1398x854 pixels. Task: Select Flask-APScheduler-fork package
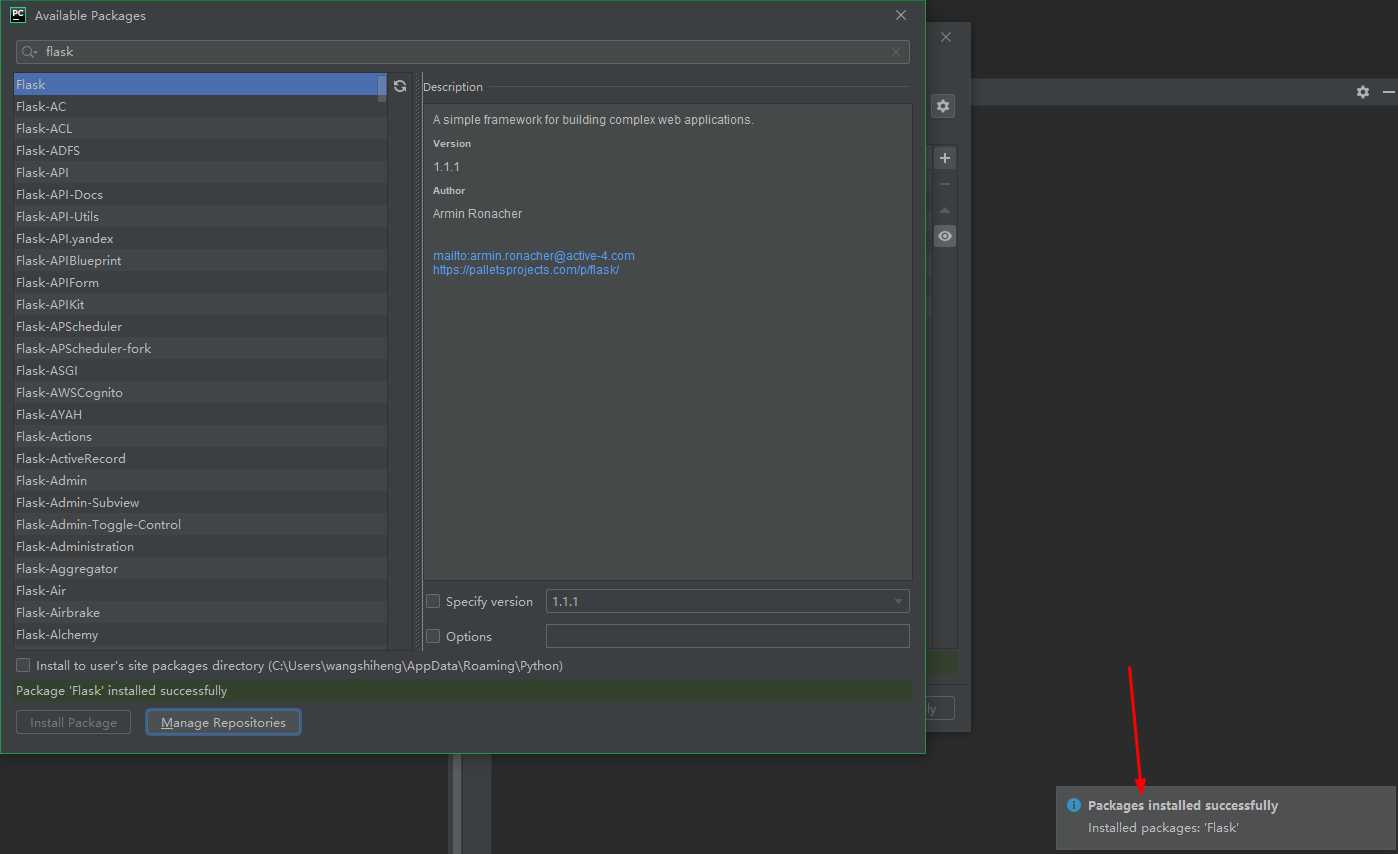[x=200, y=349]
